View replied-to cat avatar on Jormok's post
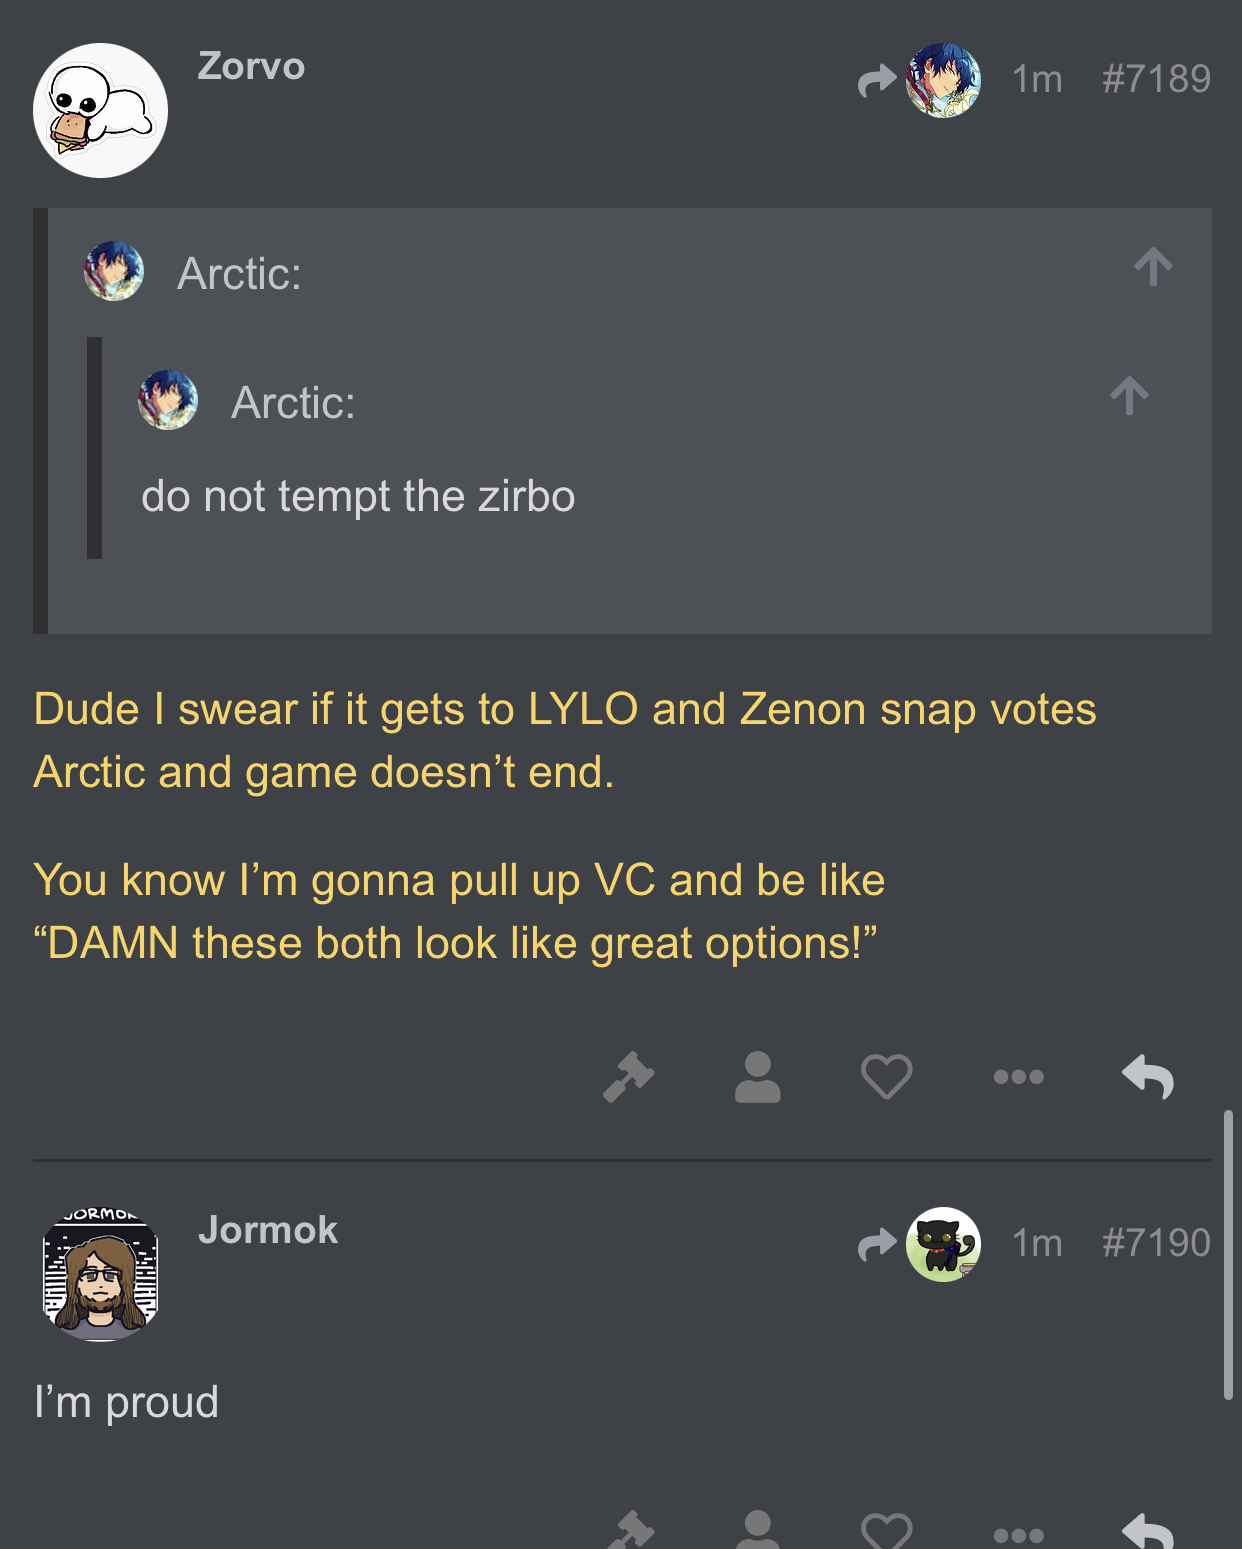Image resolution: width=1242 pixels, height=1549 pixels. (943, 1244)
